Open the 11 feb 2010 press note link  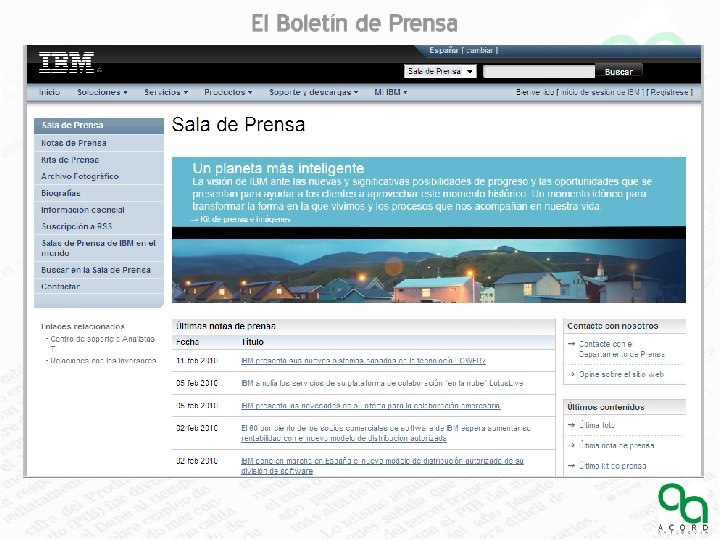tap(363, 361)
